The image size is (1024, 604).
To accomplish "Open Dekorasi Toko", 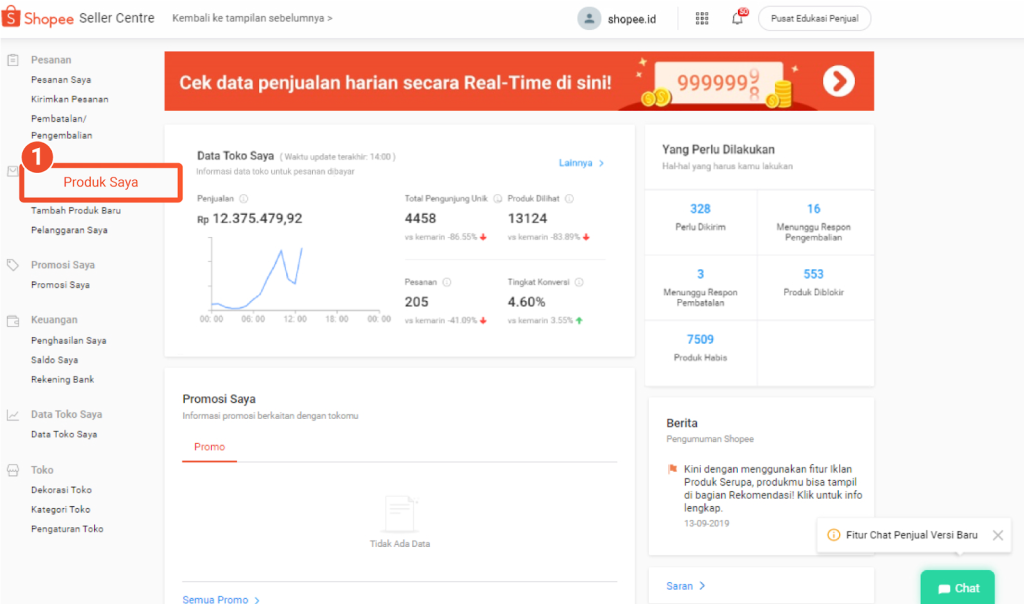I will coord(61,490).
